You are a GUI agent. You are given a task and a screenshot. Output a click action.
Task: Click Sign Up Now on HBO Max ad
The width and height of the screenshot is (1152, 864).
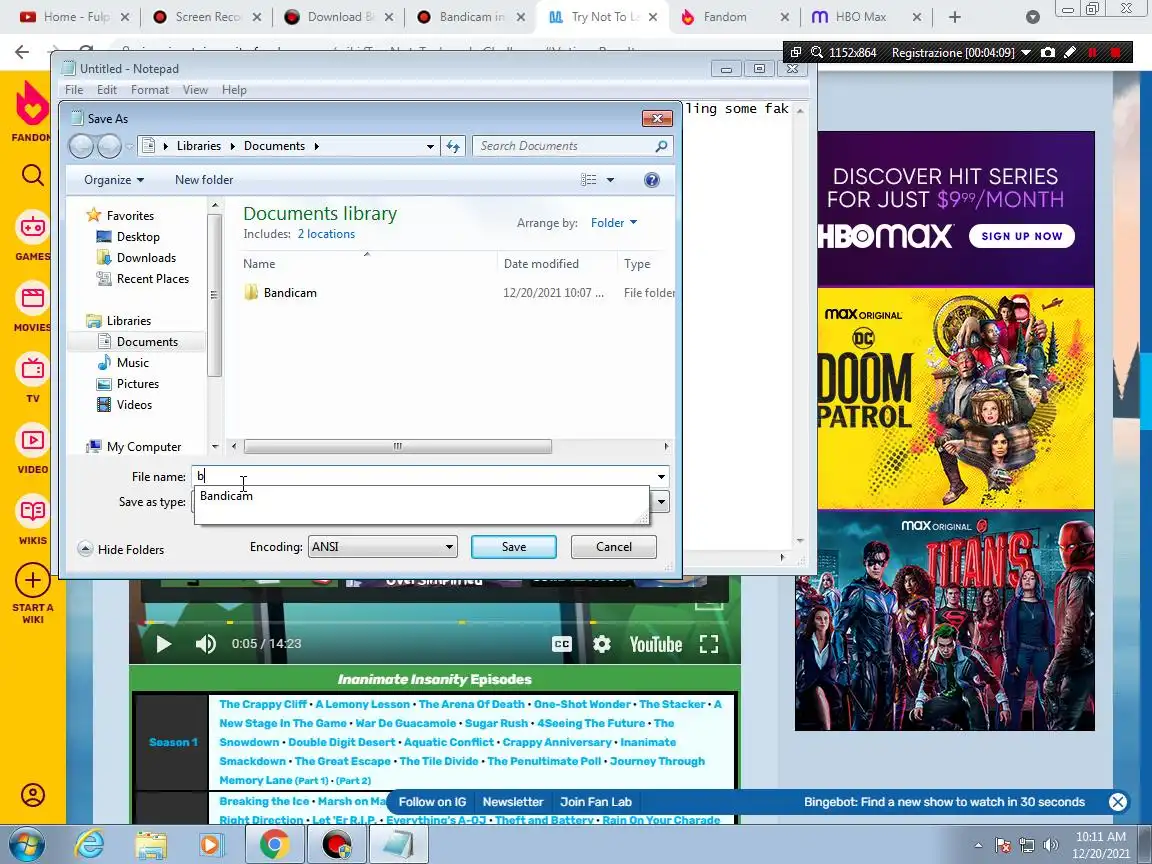pos(1021,236)
